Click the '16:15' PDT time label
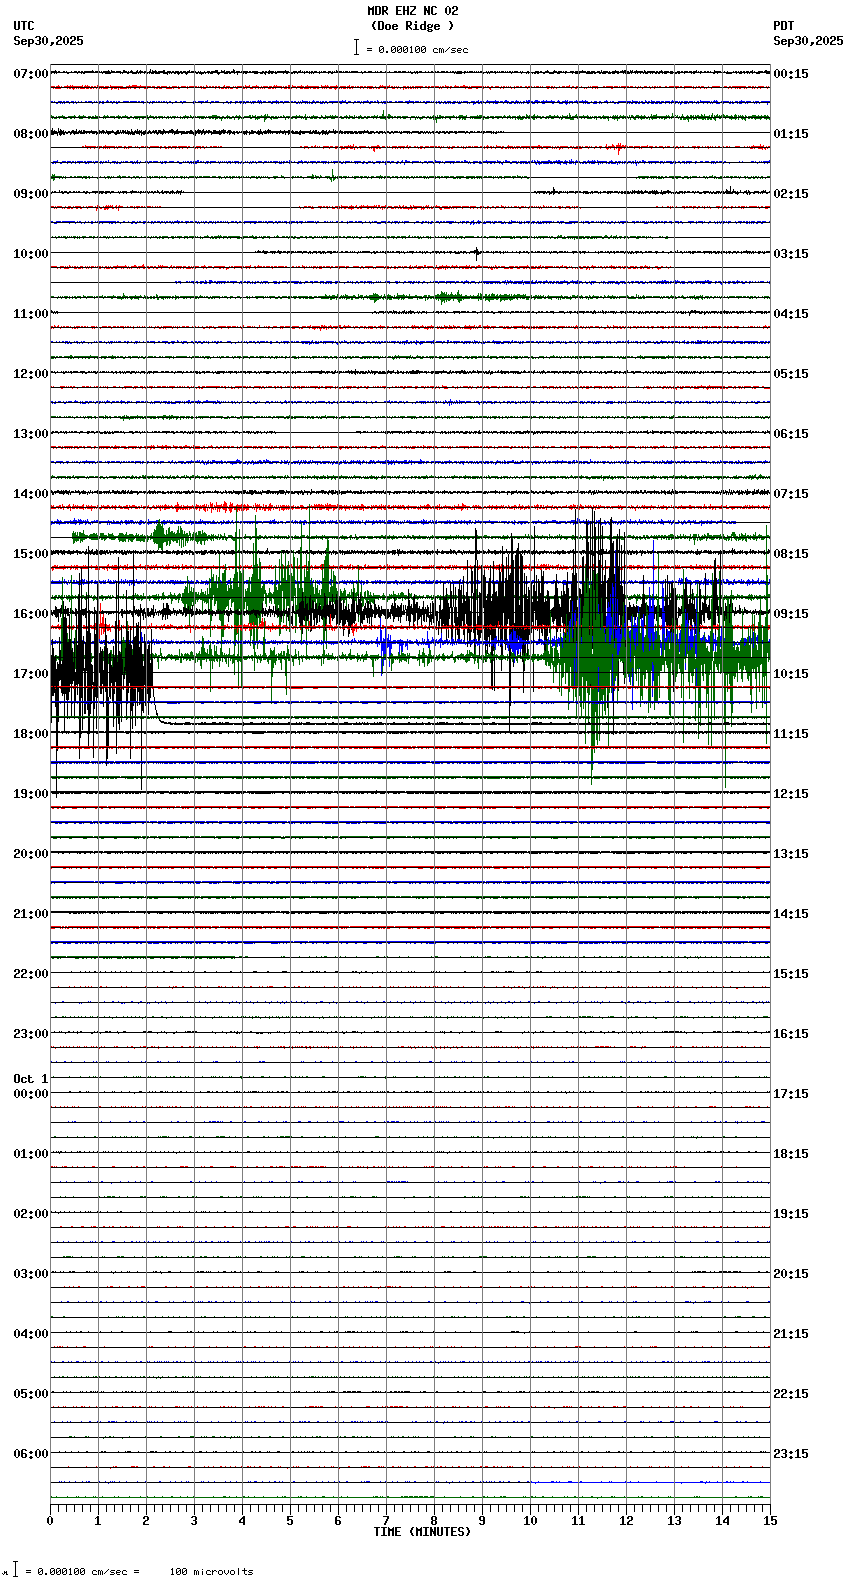The image size is (850, 1584). [x=791, y=1034]
